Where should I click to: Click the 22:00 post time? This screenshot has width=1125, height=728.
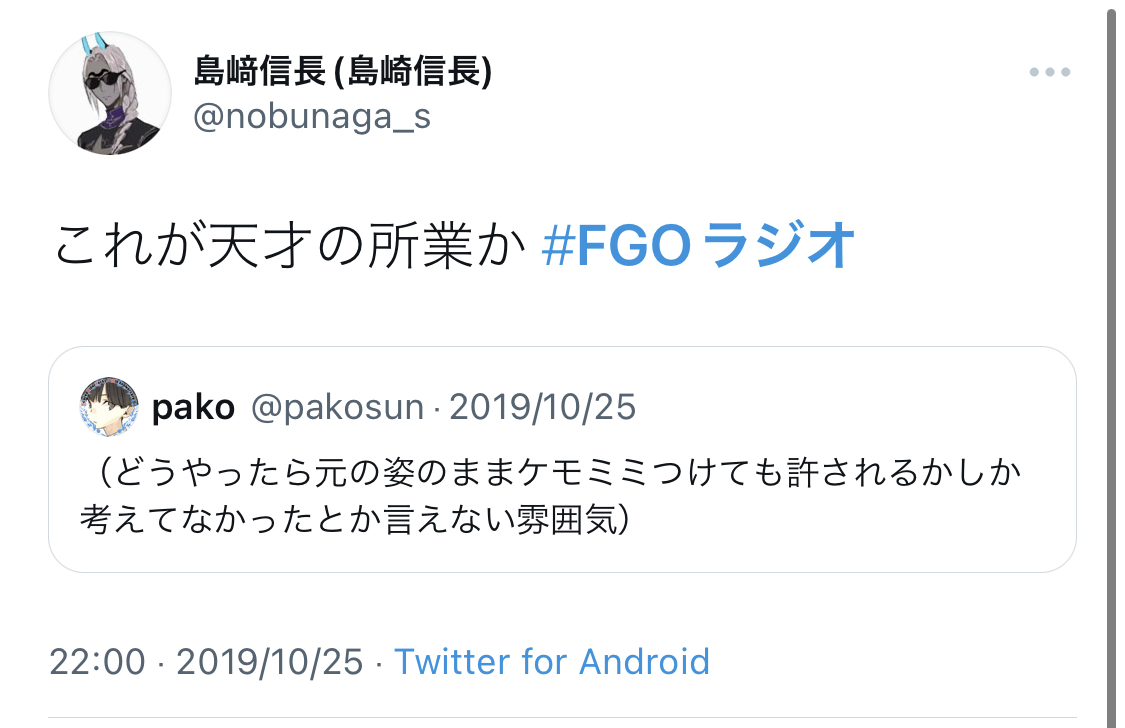tap(96, 662)
